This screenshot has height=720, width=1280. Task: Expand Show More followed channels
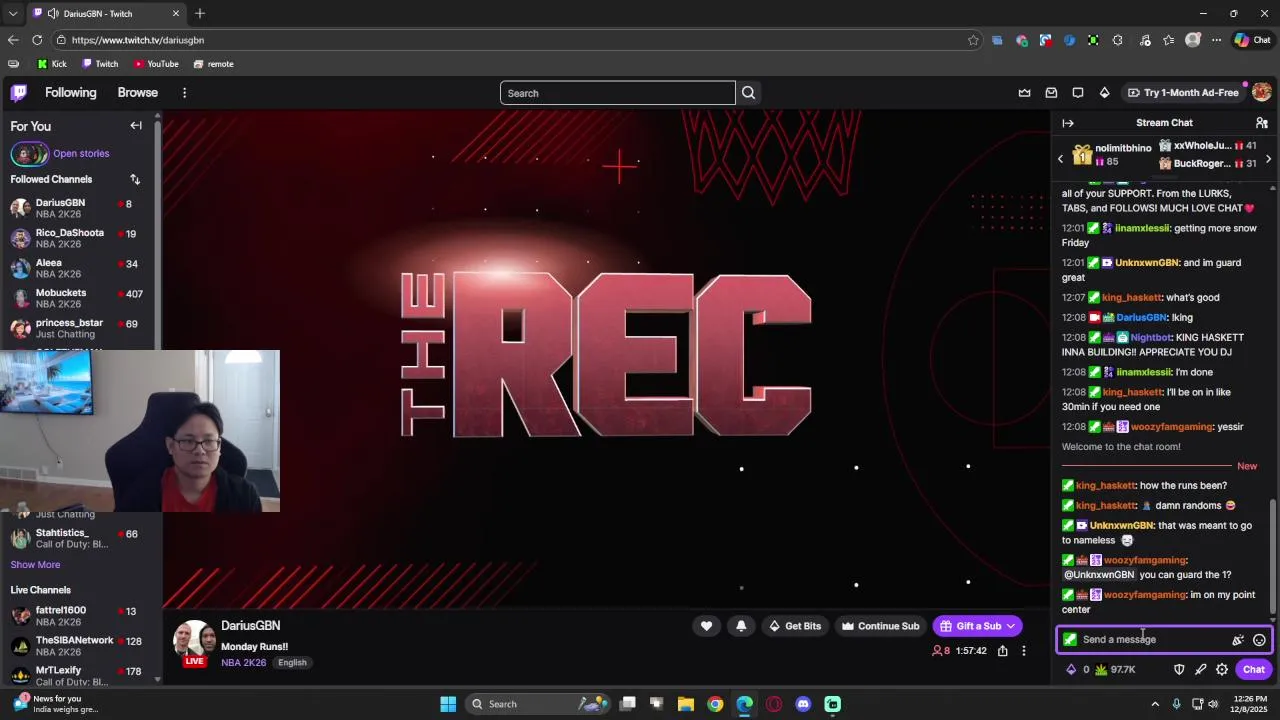[x=35, y=565]
